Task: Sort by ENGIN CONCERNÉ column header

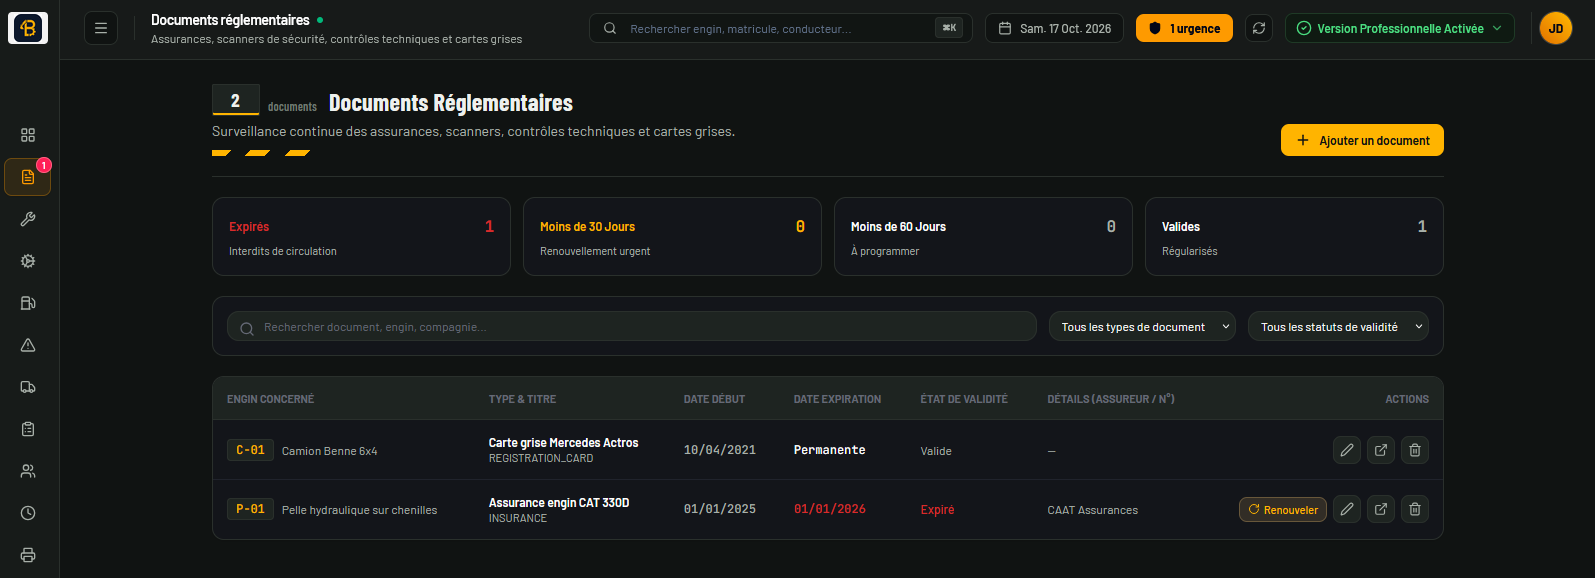Action: tap(270, 399)
